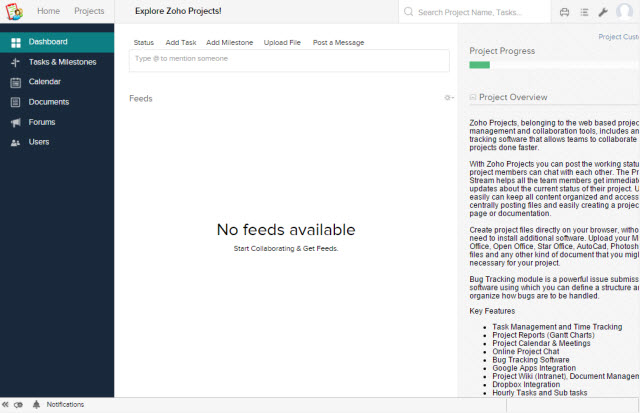Click the Feeds heading
The image size is (640, 413).
click(140, 98)
